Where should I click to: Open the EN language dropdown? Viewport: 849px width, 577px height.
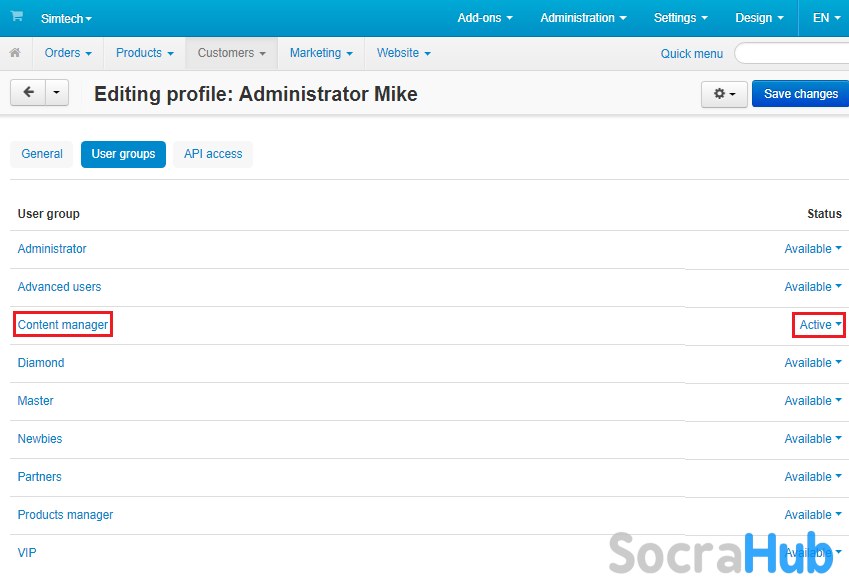826,18
